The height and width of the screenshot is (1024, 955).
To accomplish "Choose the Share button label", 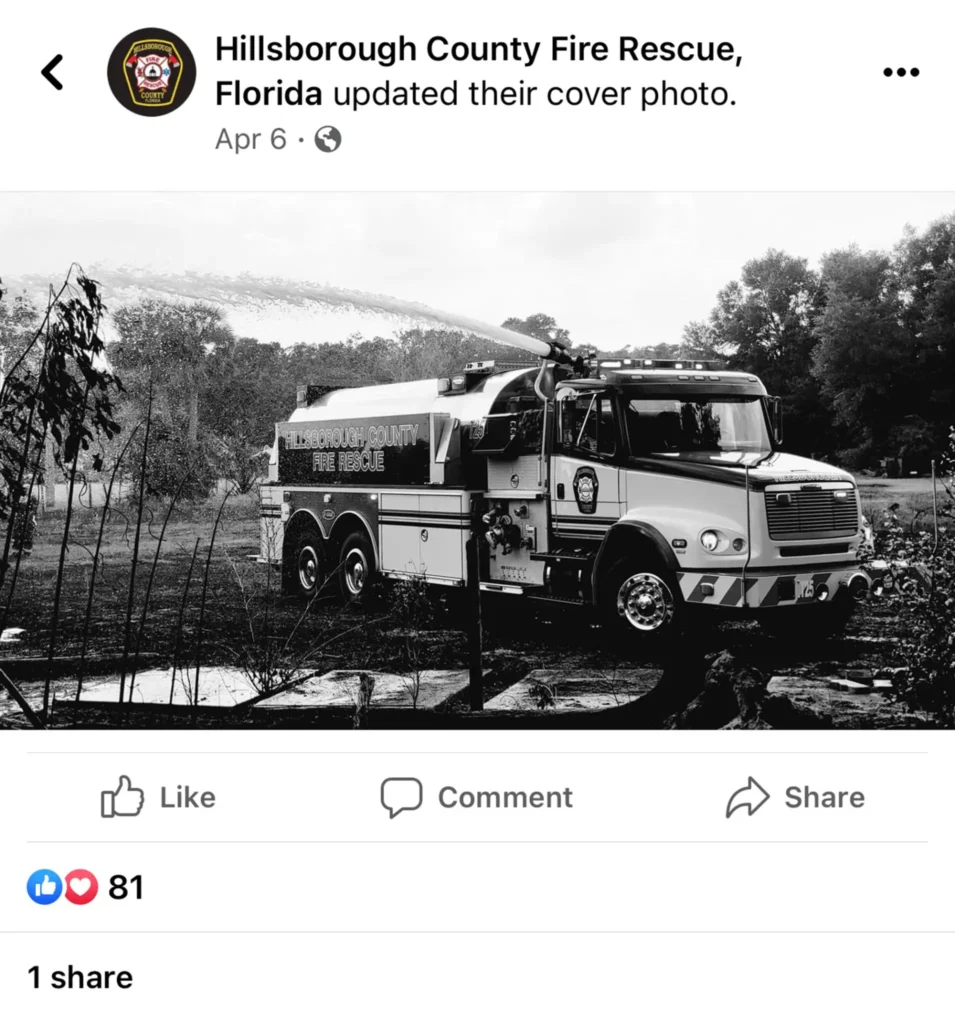I will click(x=824, y=797).
